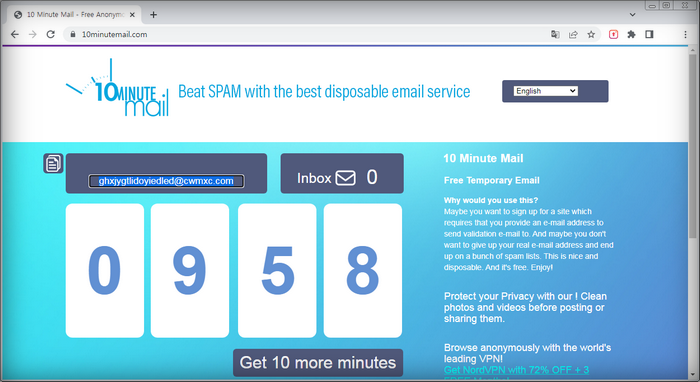Bookmark this tab with star
The image size is (700, 382).
(x=591, y=34)
